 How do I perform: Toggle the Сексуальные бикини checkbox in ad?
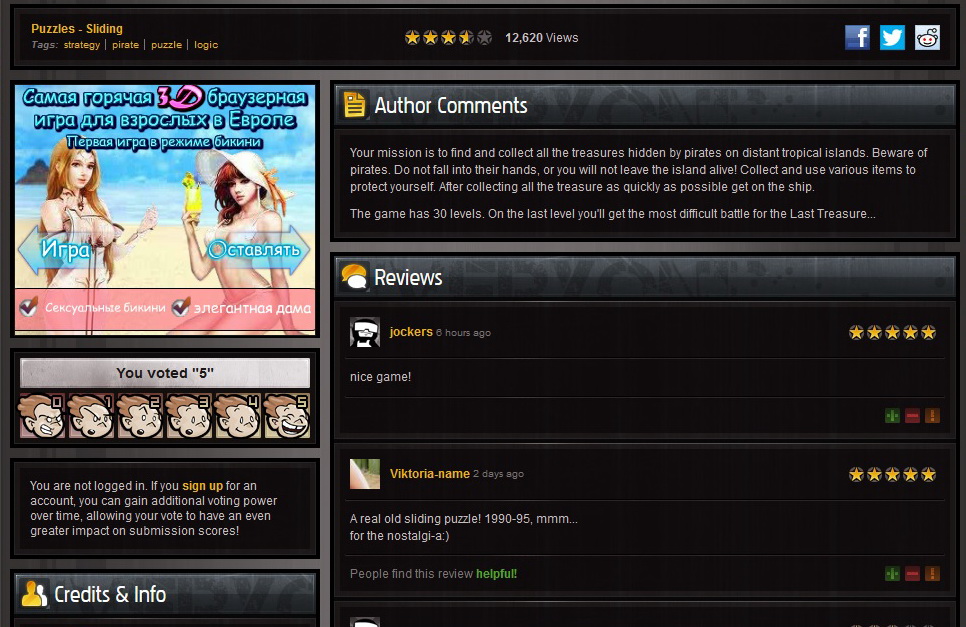point(28,307)
